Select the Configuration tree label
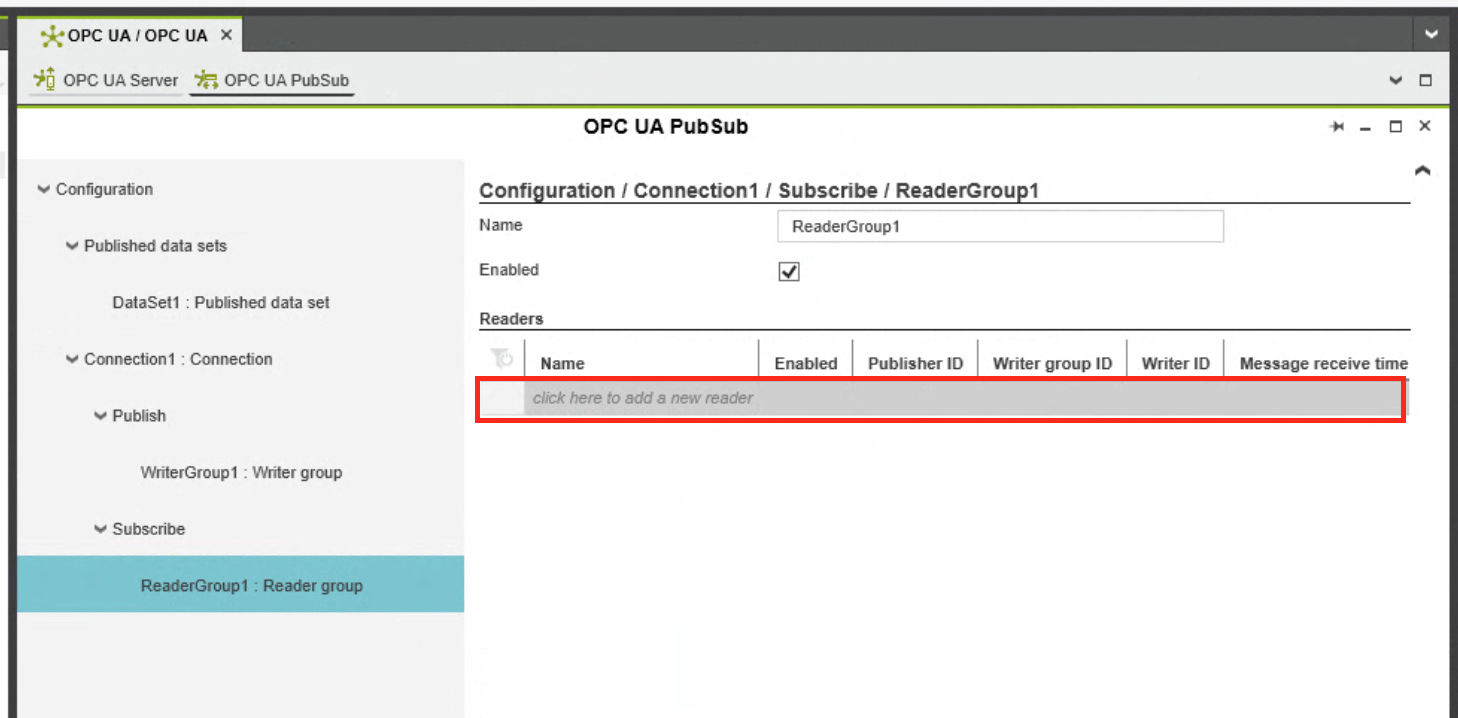The height and width of the screenshot is (718, 1458). [104, 189]
